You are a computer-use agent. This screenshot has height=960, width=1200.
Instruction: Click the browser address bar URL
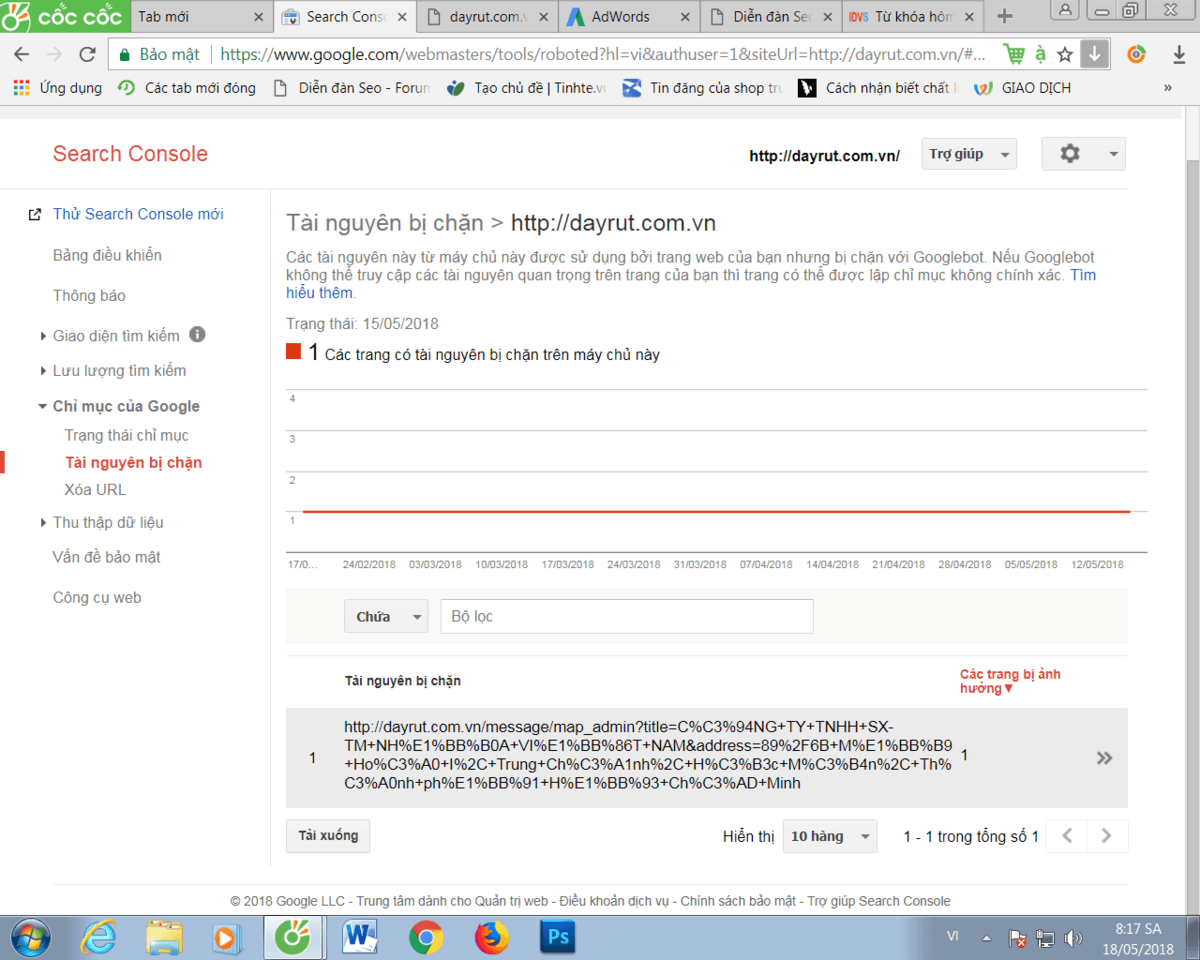click(602, 54)
